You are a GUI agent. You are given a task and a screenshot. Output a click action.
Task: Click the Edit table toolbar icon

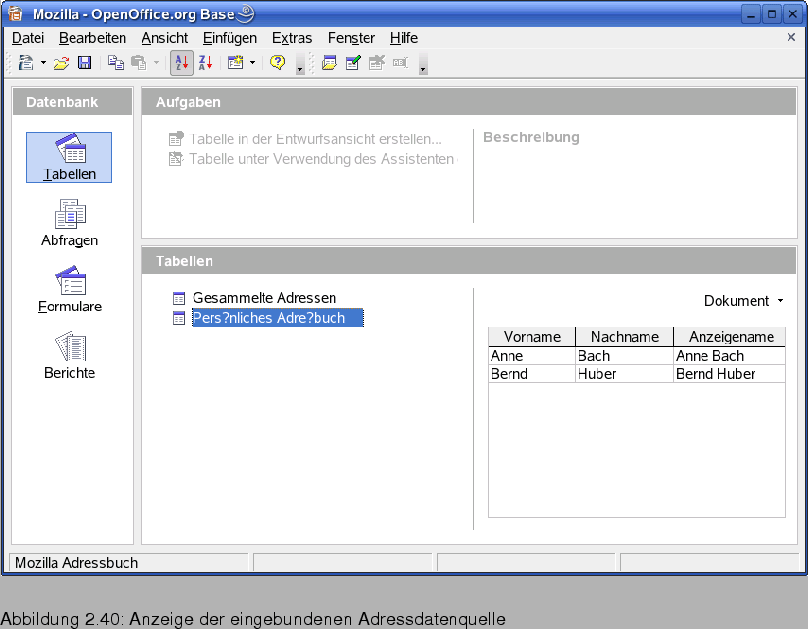[x=353, y=63]
